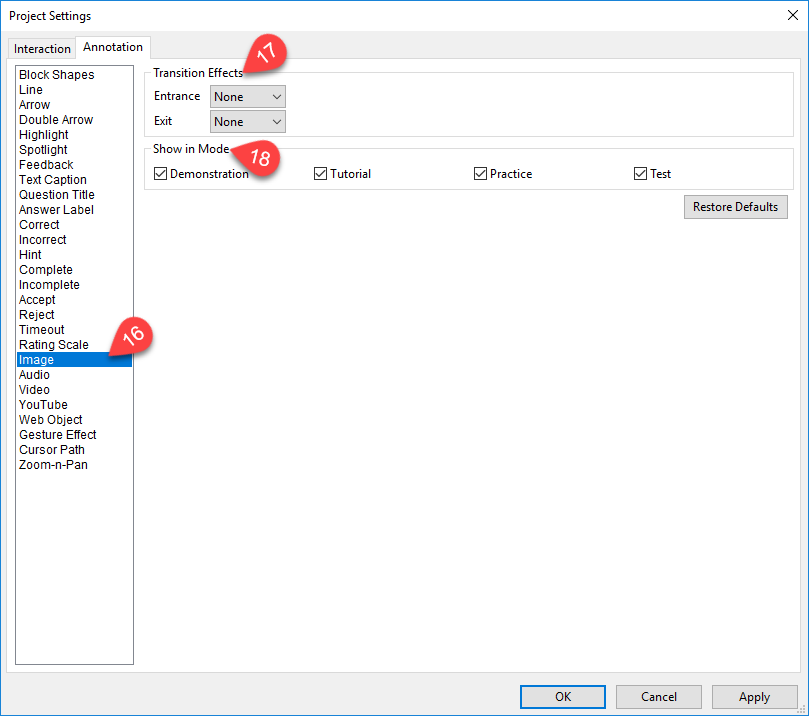809x716 pixels.
Task: Select Rating Scale in the list
Action: (x=54, y=345)
